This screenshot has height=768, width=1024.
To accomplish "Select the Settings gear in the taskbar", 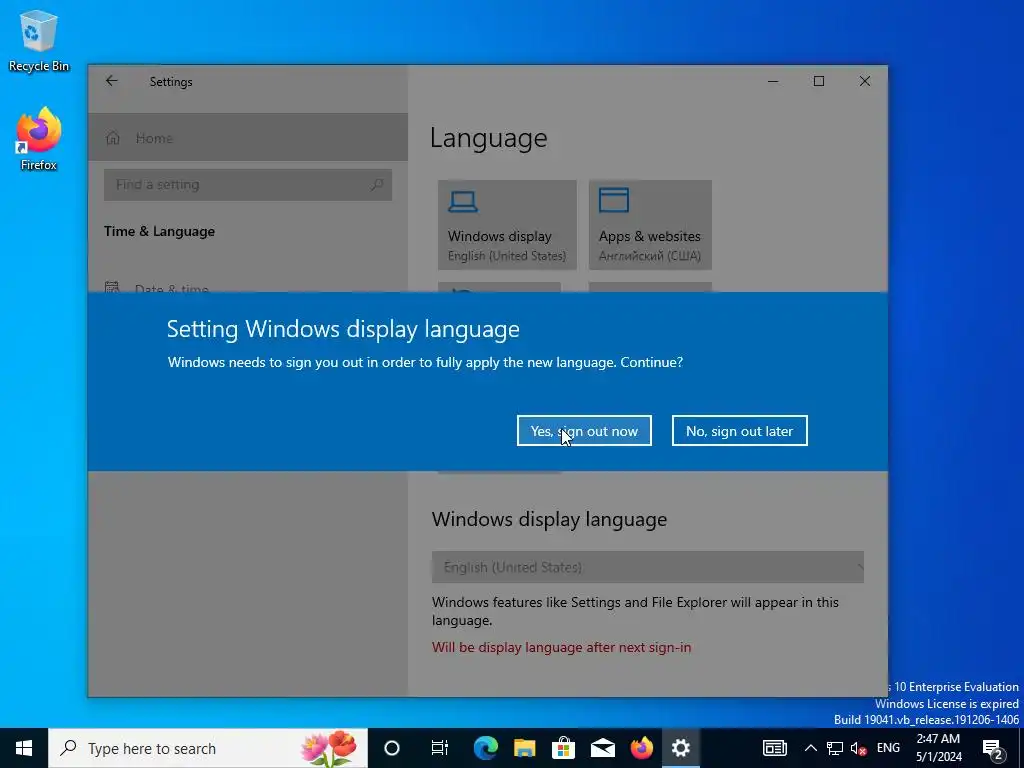I will 680,748.
